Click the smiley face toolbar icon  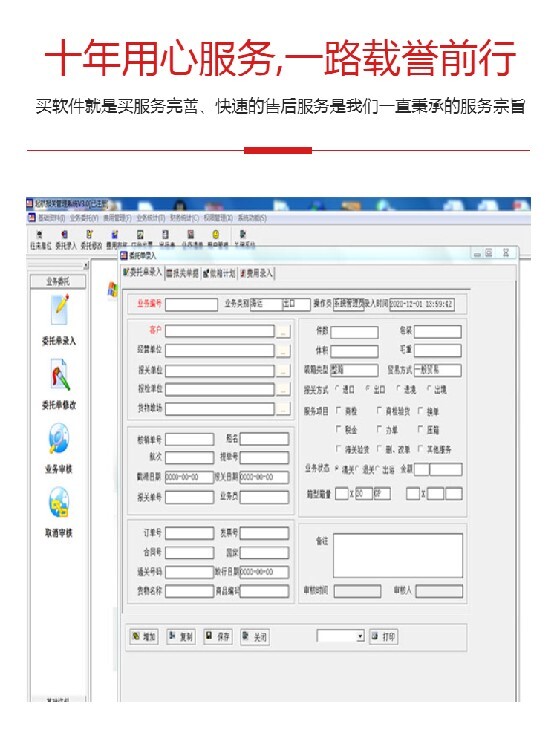pyautogui.click(x=216, y=234)
